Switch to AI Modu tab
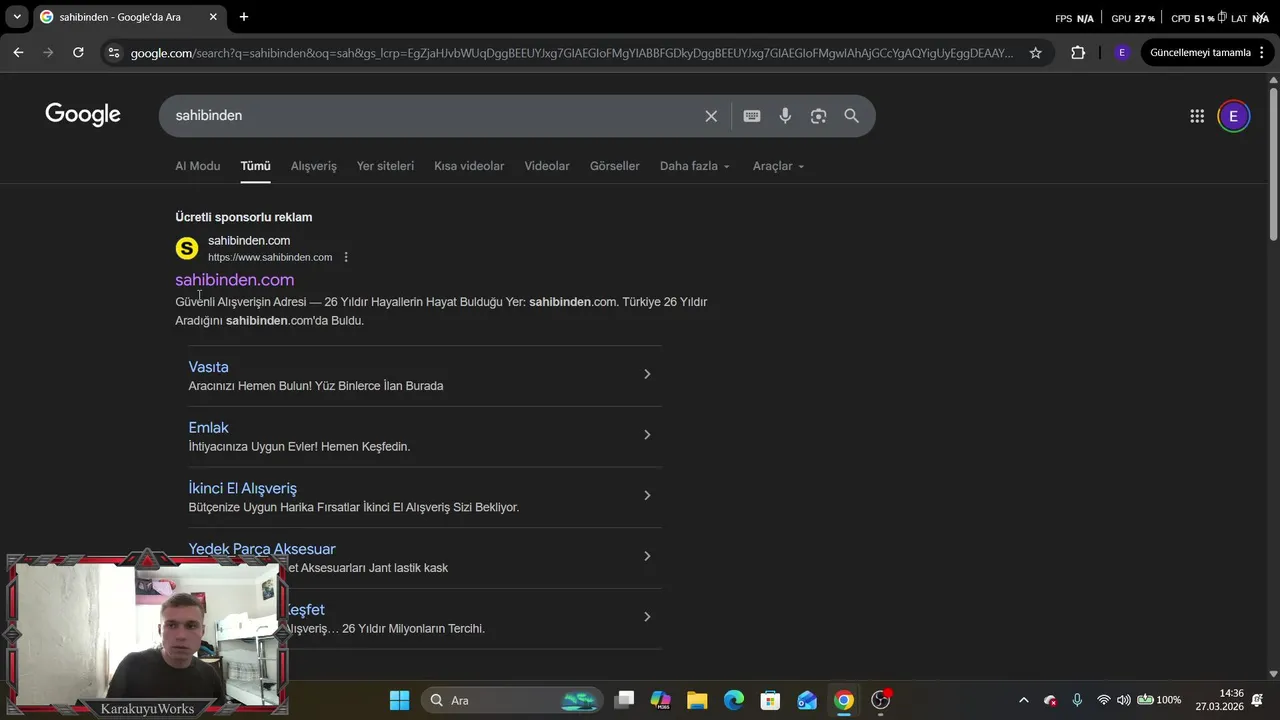This screenshot has width=1280, height=720. click(198, 166)
